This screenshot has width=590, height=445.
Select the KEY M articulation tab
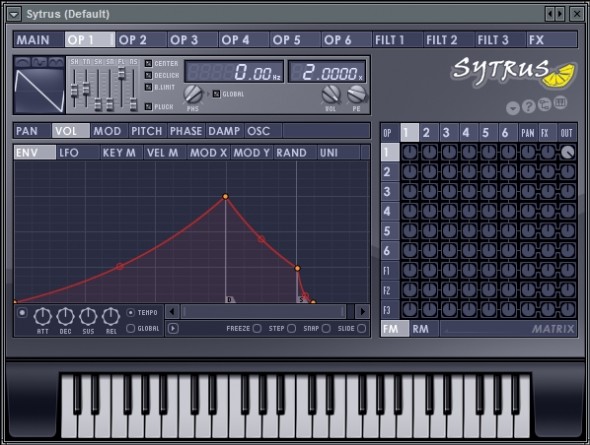122,153
